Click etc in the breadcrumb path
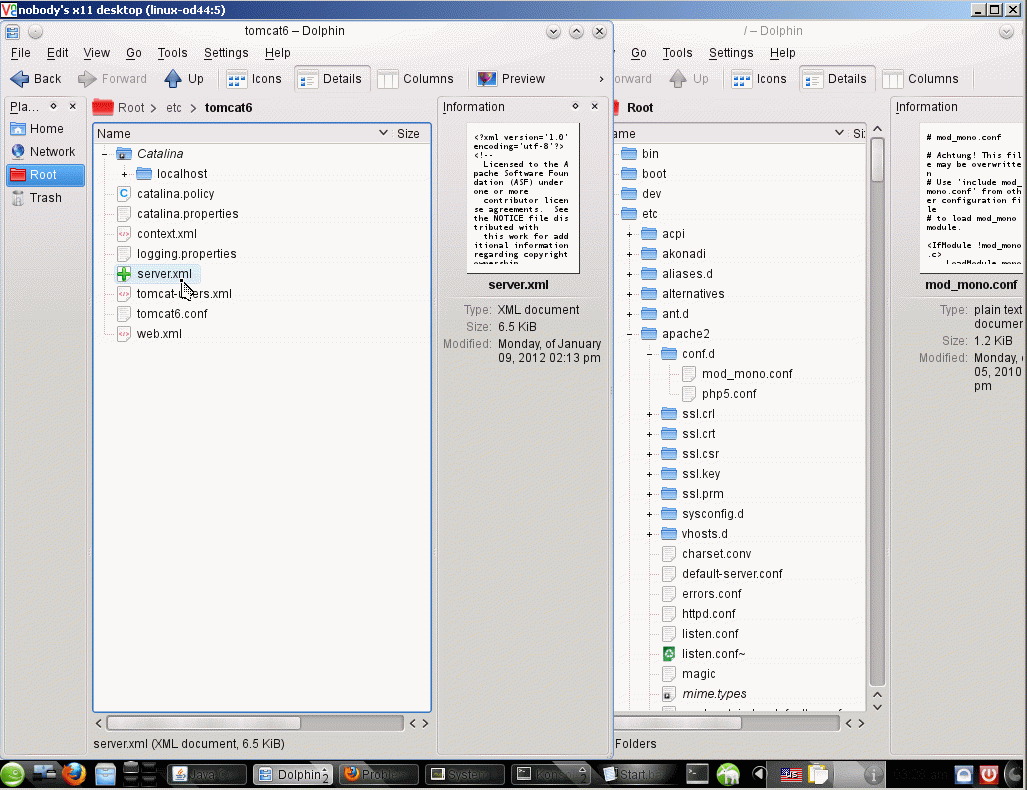This screenshot has width=1027, height=790. 174,108
